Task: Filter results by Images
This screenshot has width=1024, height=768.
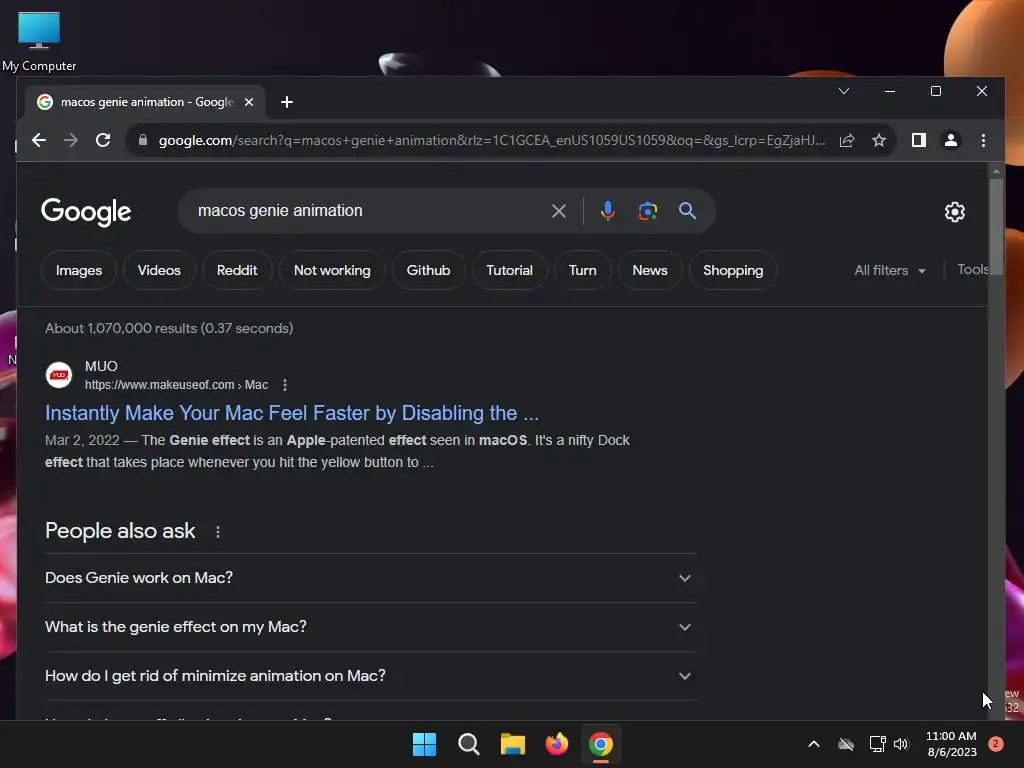Action: [79, 270]
